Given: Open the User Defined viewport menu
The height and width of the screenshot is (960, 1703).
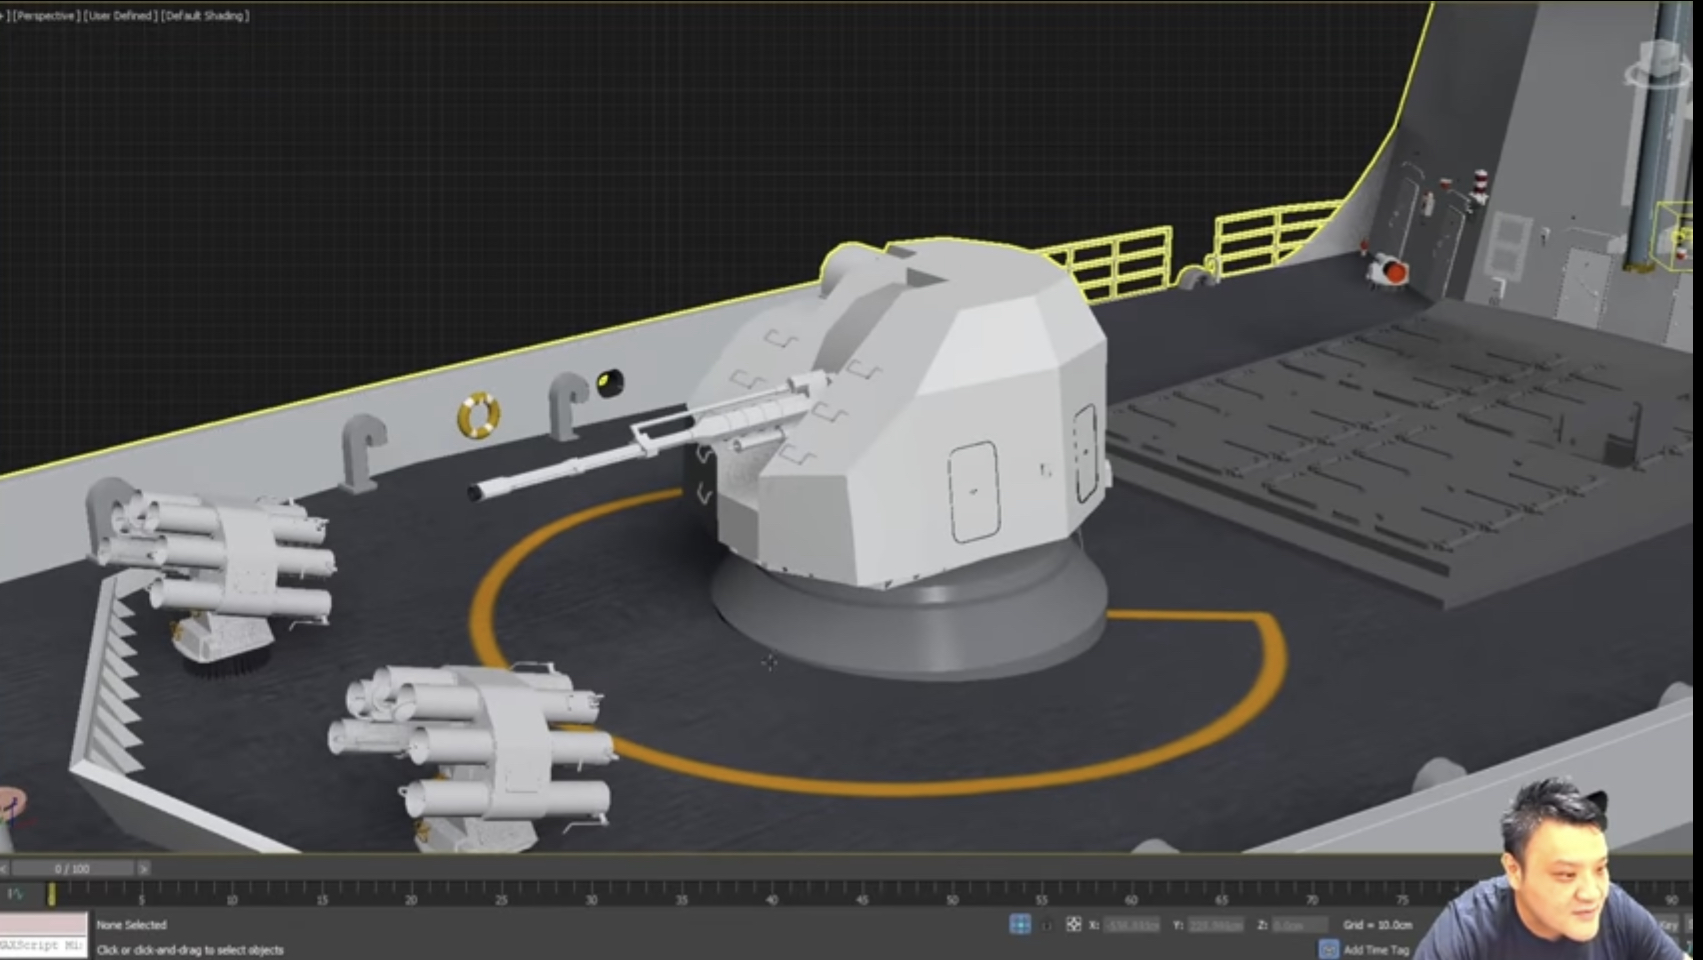Looking at the screenshot, I should 120,16.
